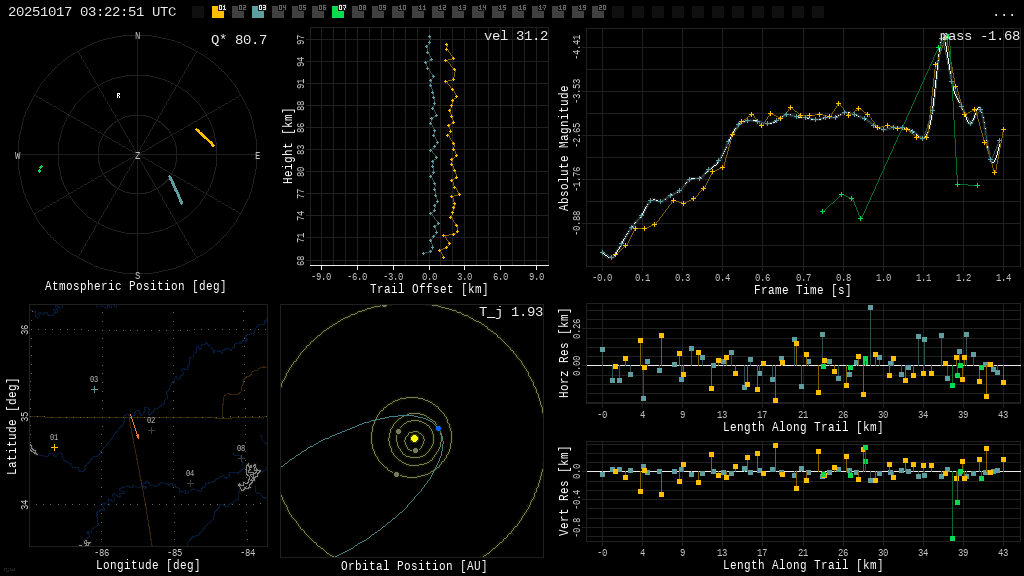
Task: Open the three-dot overflow menu
Action: (x=1003, y=13)
